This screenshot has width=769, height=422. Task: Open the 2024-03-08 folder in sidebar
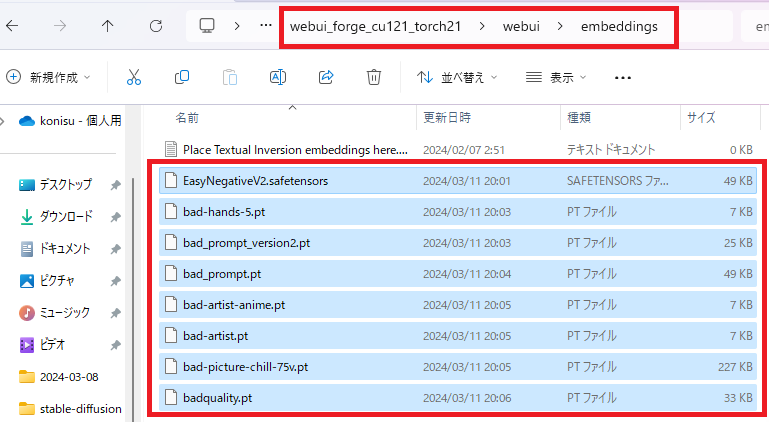click(x=58, y=376)
